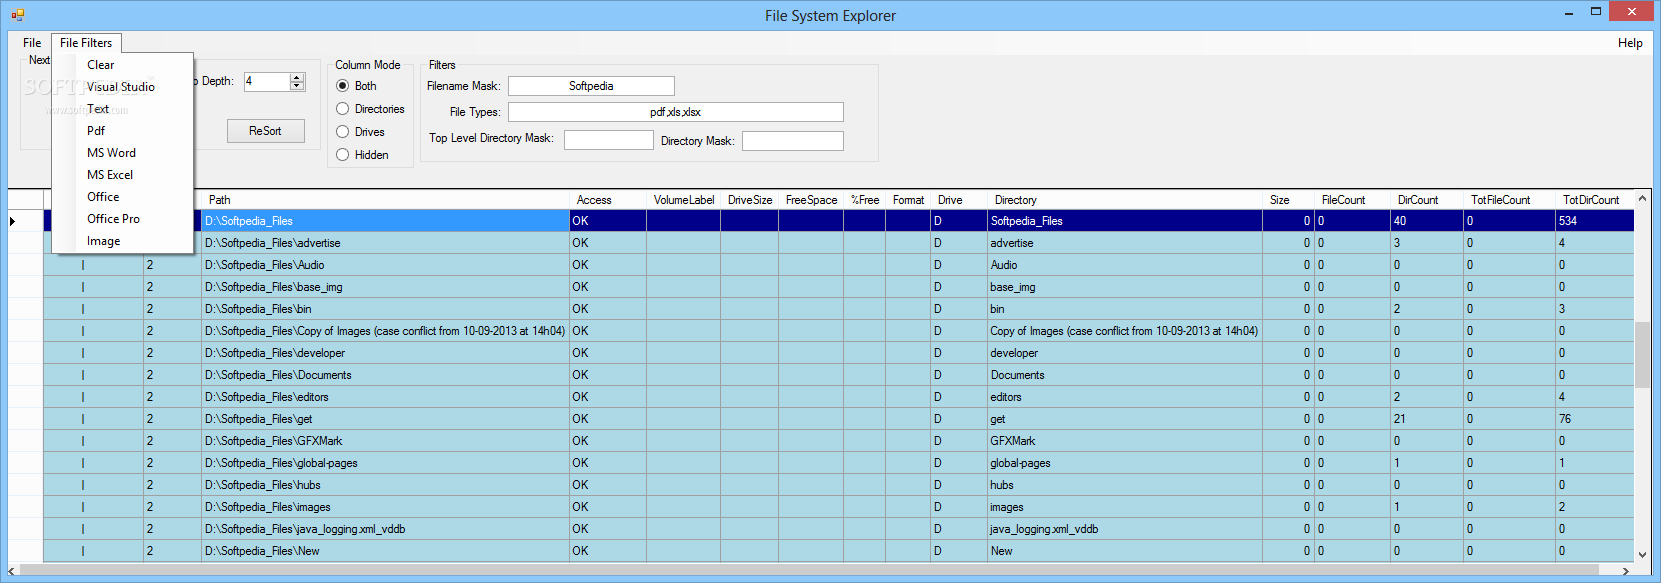
Task: Select the GFXMark cell in Directory column
Action: tap(1125, 441)
